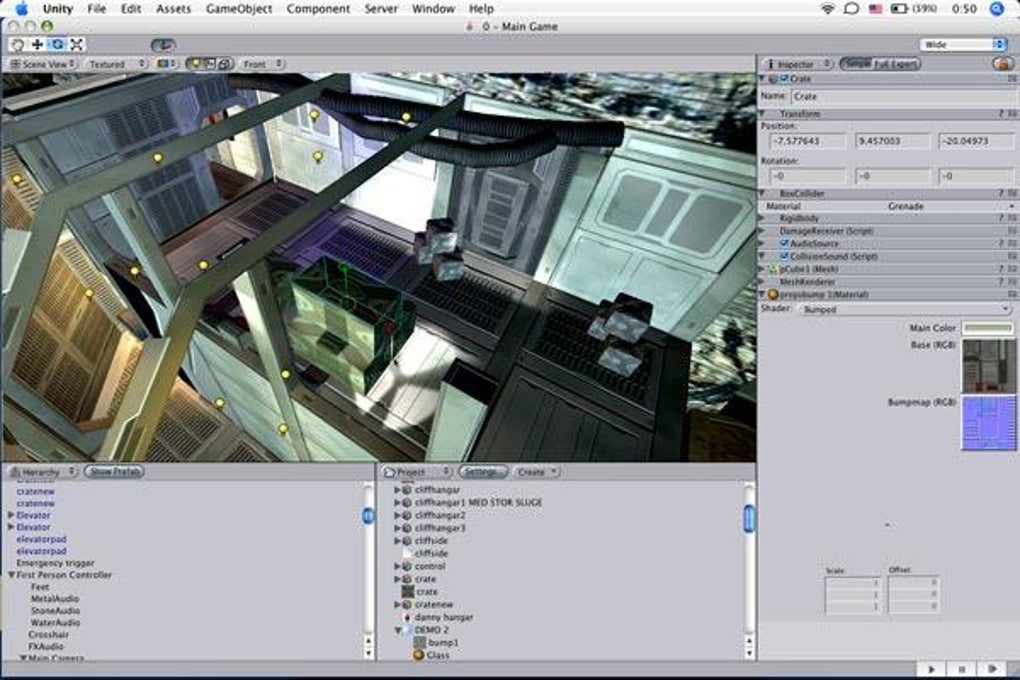This screenshot has width=1020, height=680.
Task: Disable the AudioSource component checkbox
Action: click(784, 243)
